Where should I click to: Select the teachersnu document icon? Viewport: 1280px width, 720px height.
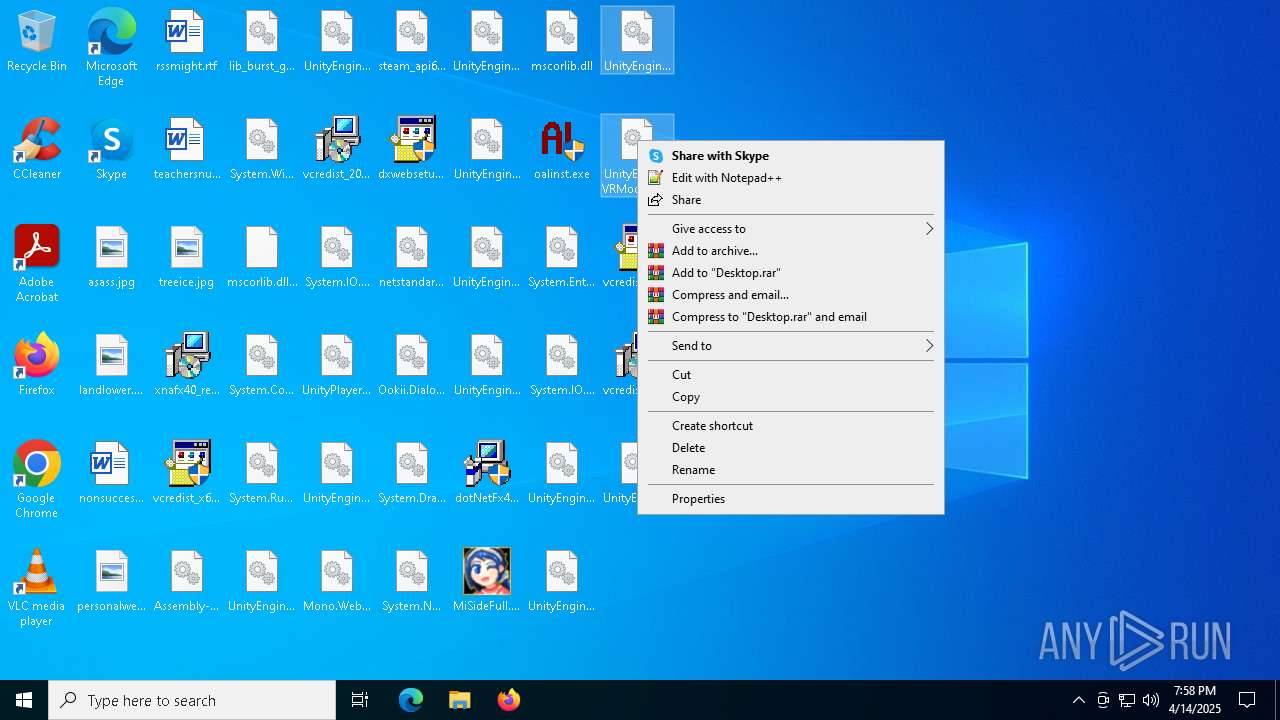click(x=186, y=149)
